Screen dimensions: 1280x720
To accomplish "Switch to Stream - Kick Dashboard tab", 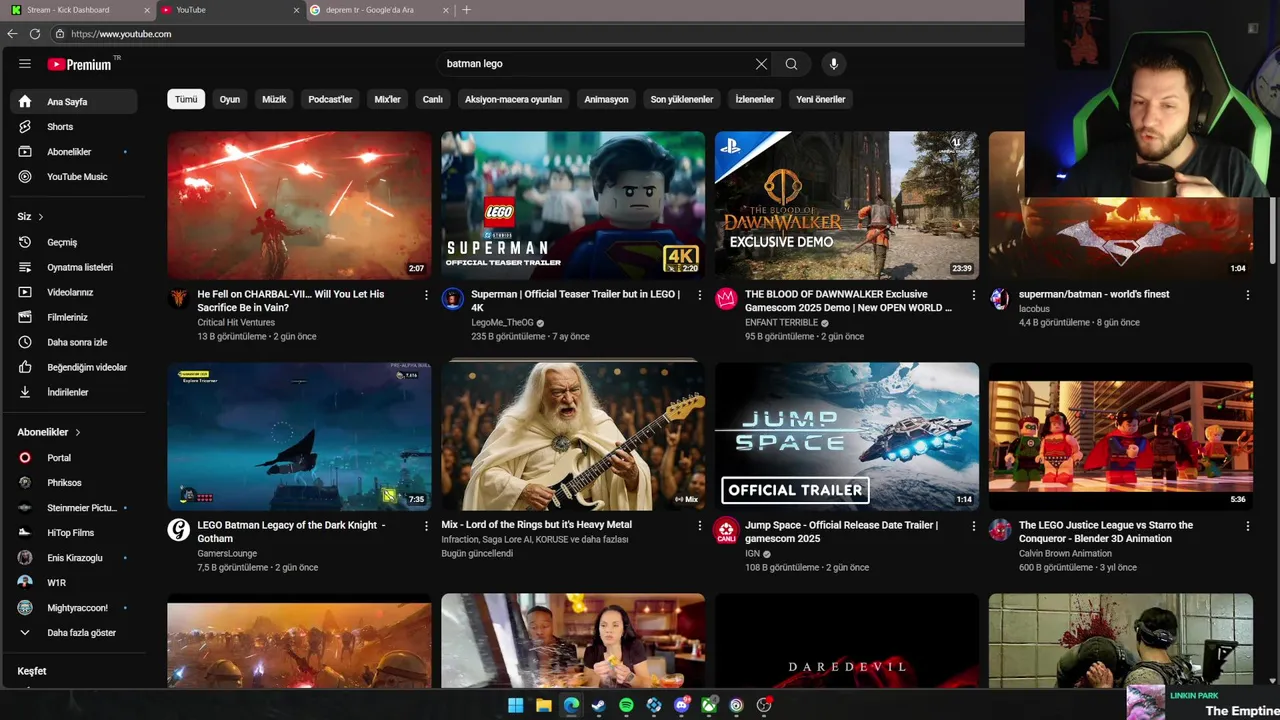I will coord(78,10).
